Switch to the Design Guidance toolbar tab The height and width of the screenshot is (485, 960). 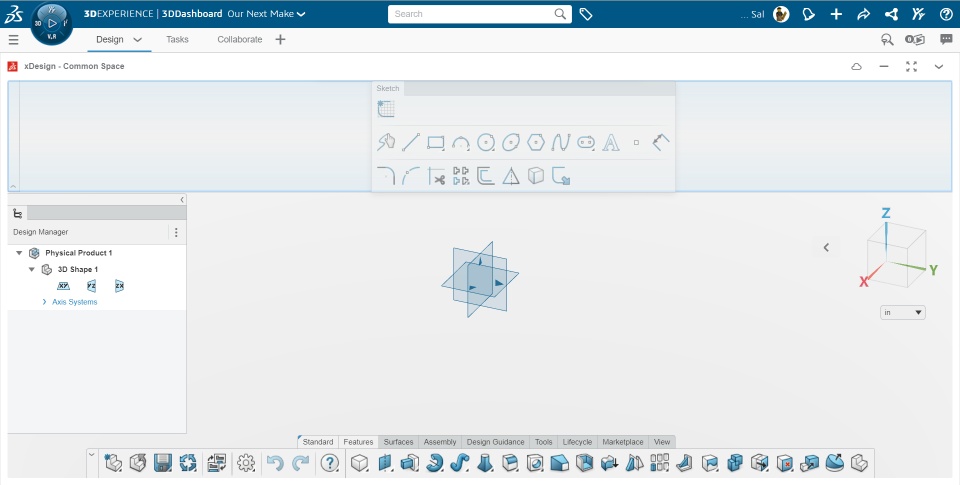tap(495, 442)
